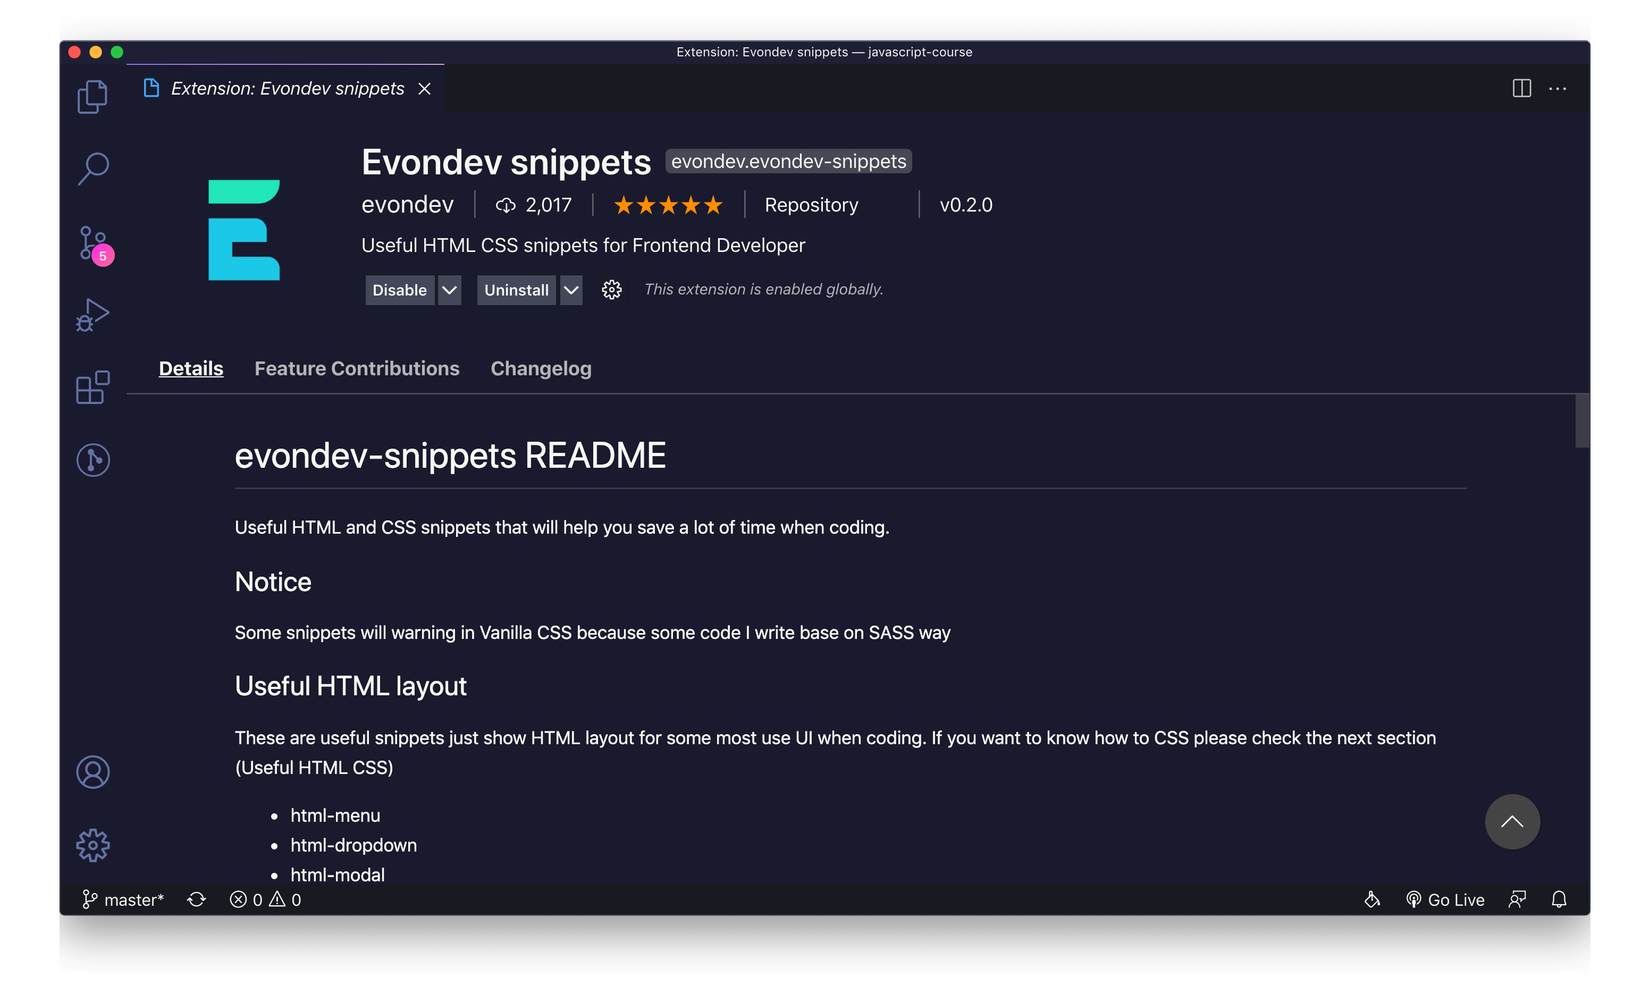Switch to the Changelog tab
This screenshot has height=994, width=1650.
click(540, 368)
